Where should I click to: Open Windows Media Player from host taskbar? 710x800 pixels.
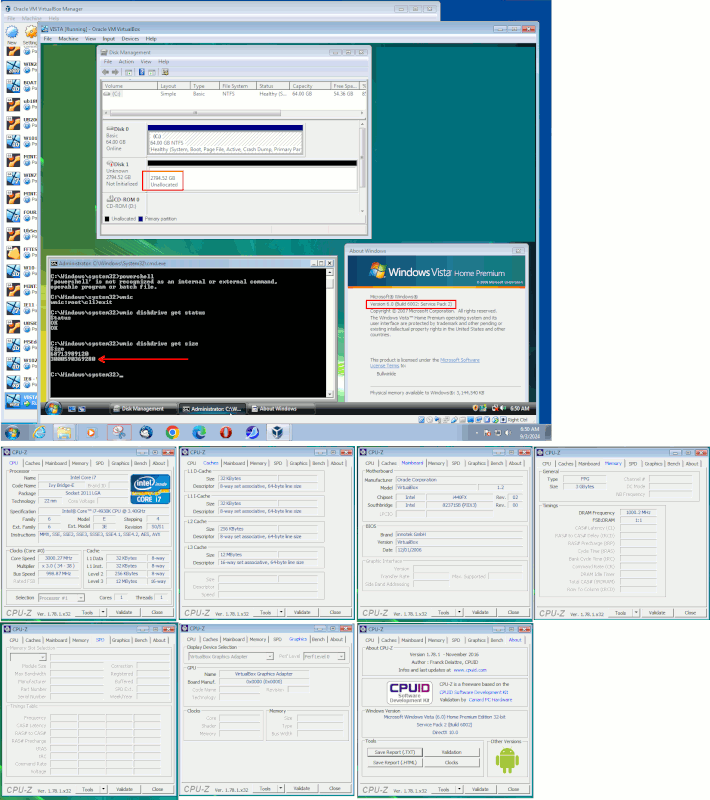tap(91, 433)
